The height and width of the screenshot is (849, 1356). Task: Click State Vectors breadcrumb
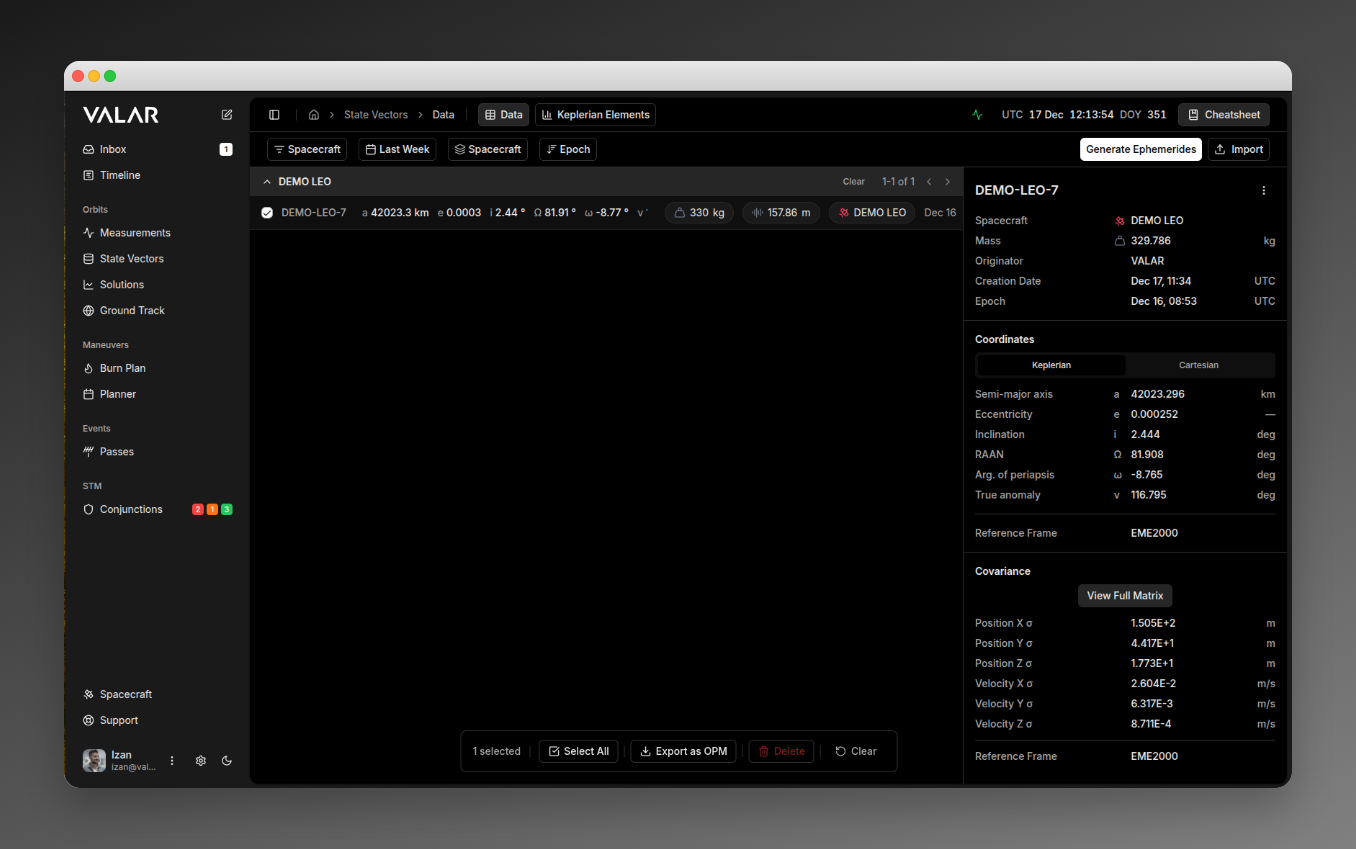376,115
